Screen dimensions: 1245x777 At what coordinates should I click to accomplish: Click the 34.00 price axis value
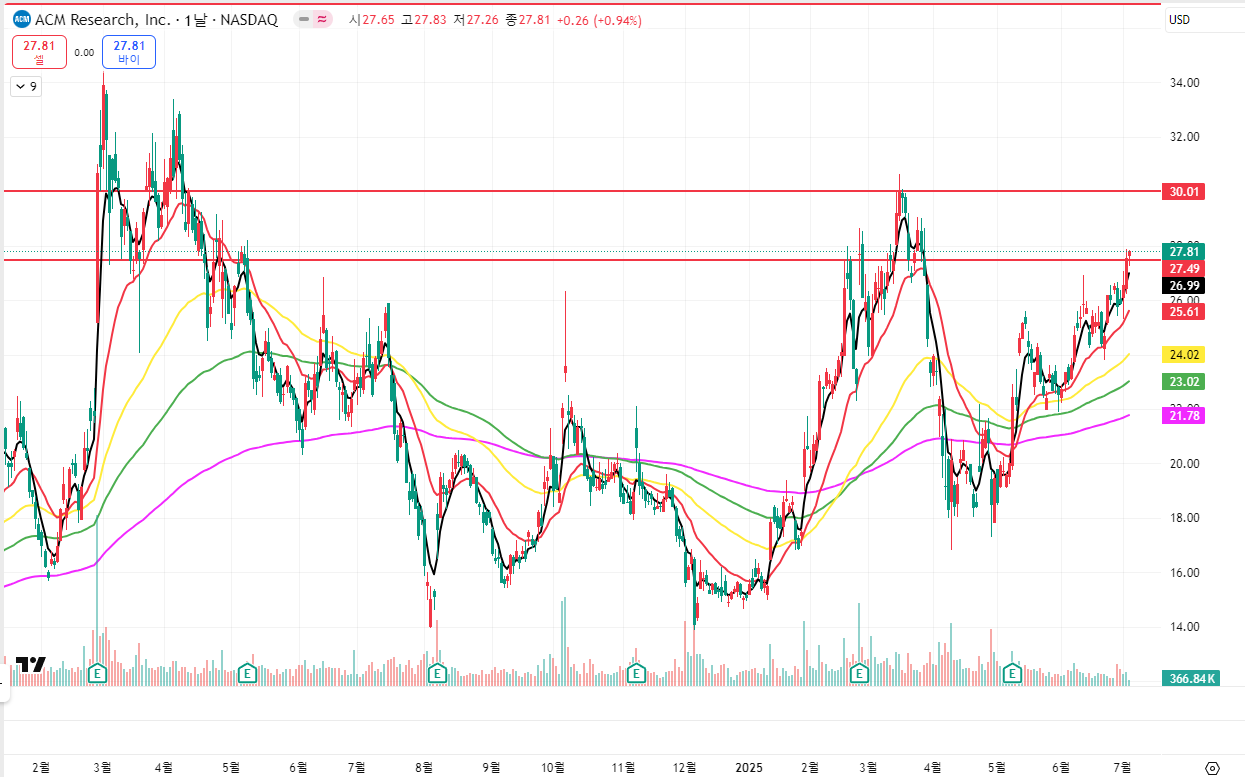click(x=1184, y=82)
